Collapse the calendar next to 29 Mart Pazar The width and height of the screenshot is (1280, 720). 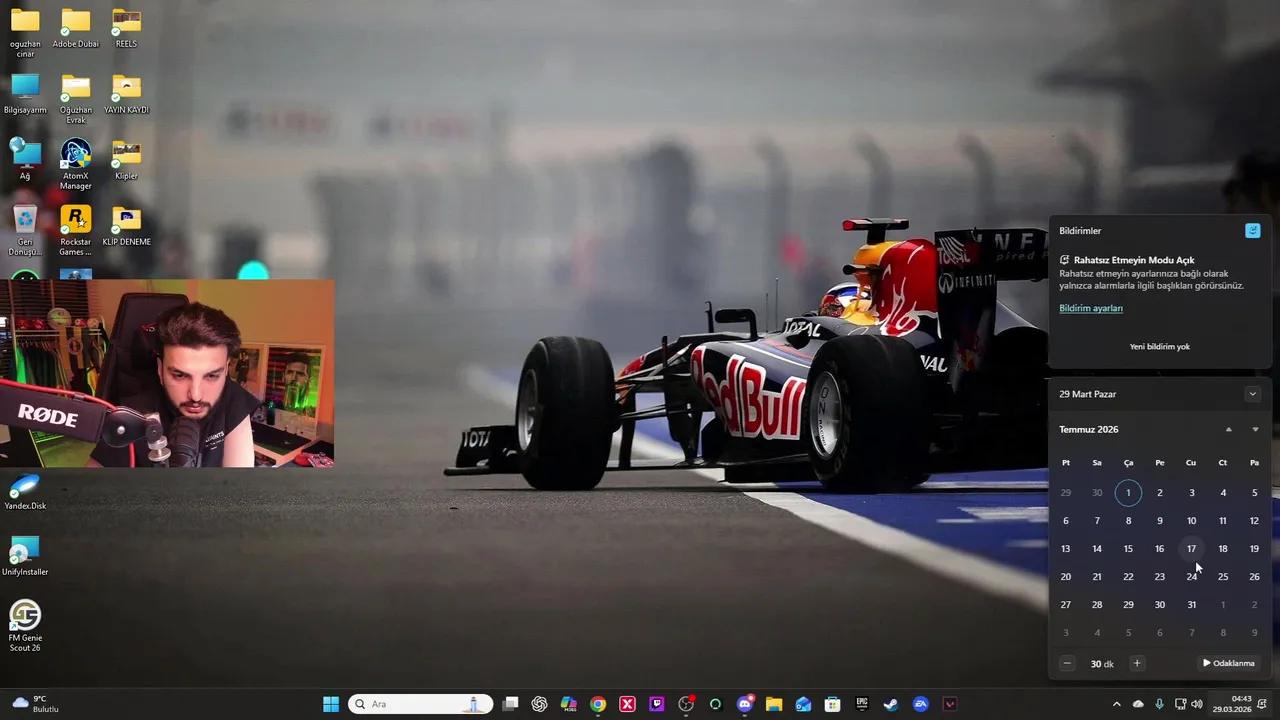click(1252, 394)
